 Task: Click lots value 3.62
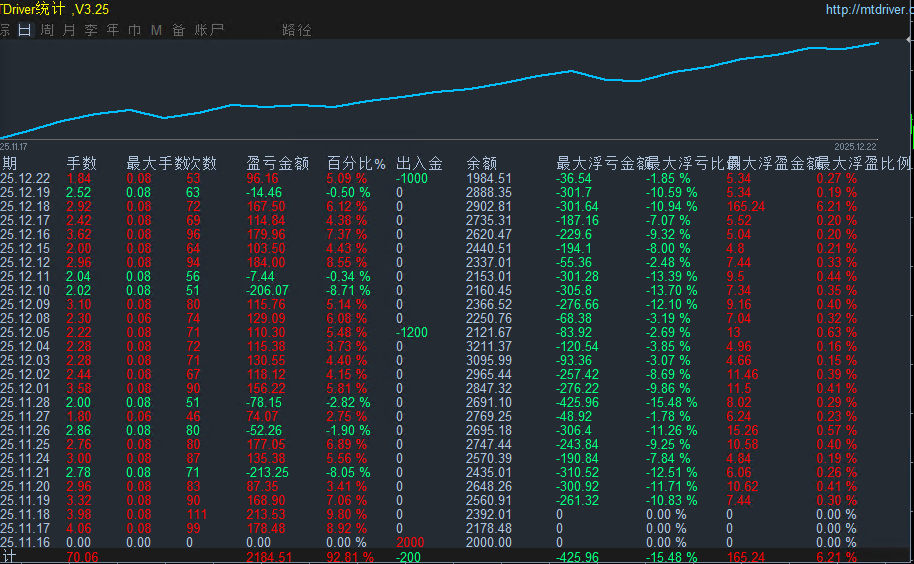79,234
